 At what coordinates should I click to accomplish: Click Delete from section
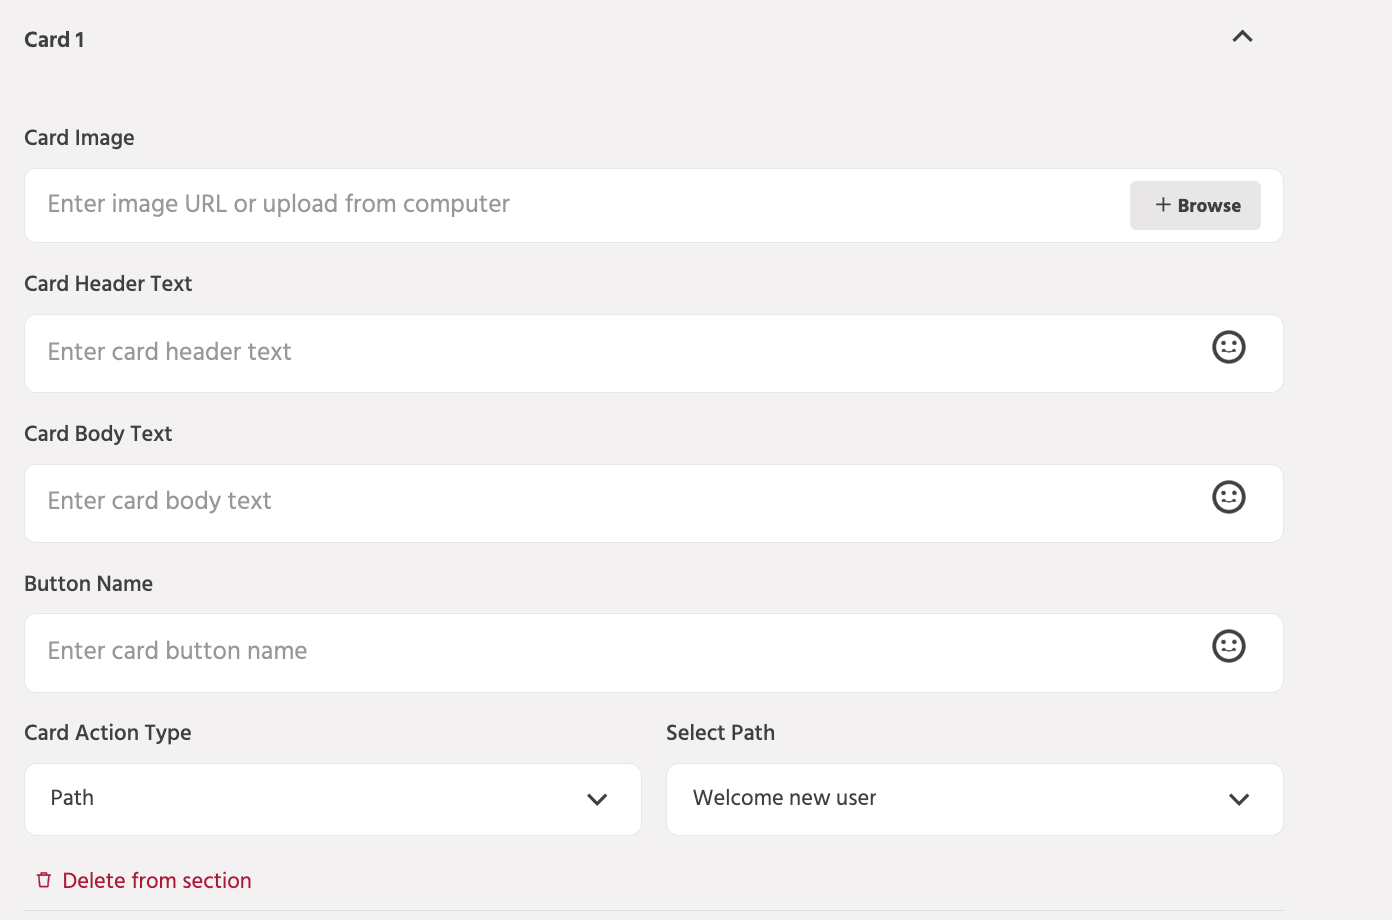point(156,880)
